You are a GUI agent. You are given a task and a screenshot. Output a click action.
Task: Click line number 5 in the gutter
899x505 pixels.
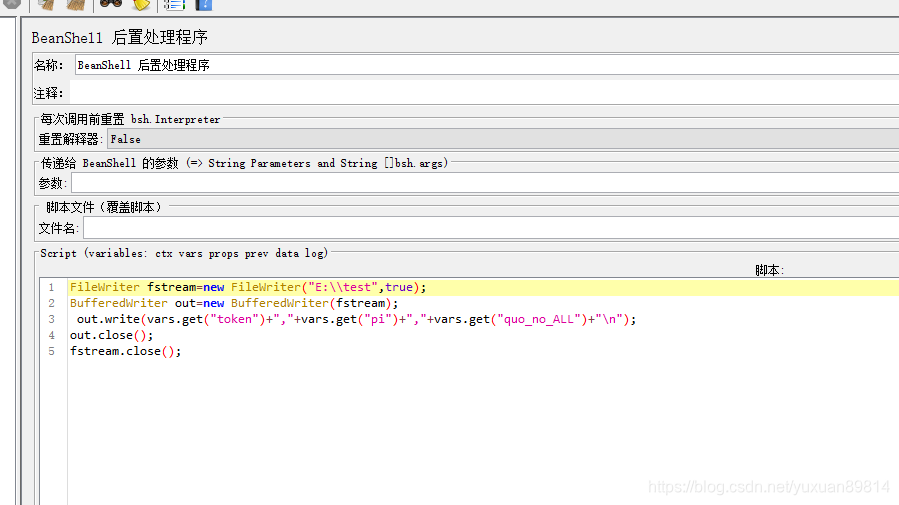point(52,351)
